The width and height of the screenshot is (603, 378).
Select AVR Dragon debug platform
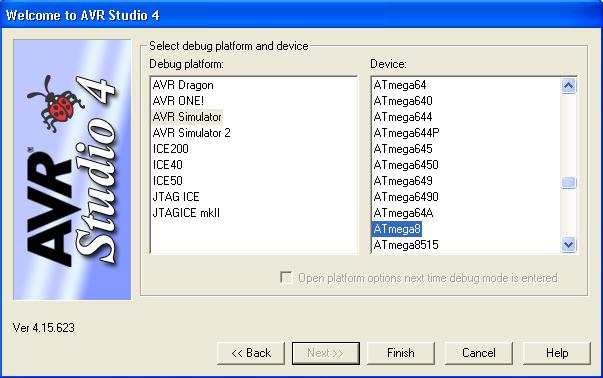[x=183, y=85]
